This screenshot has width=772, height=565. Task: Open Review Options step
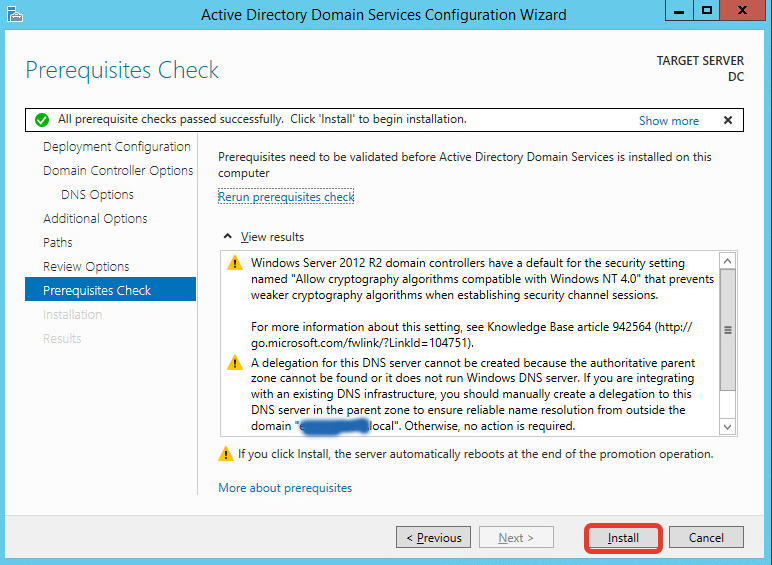pyautogui.click(x=86, y=266)
